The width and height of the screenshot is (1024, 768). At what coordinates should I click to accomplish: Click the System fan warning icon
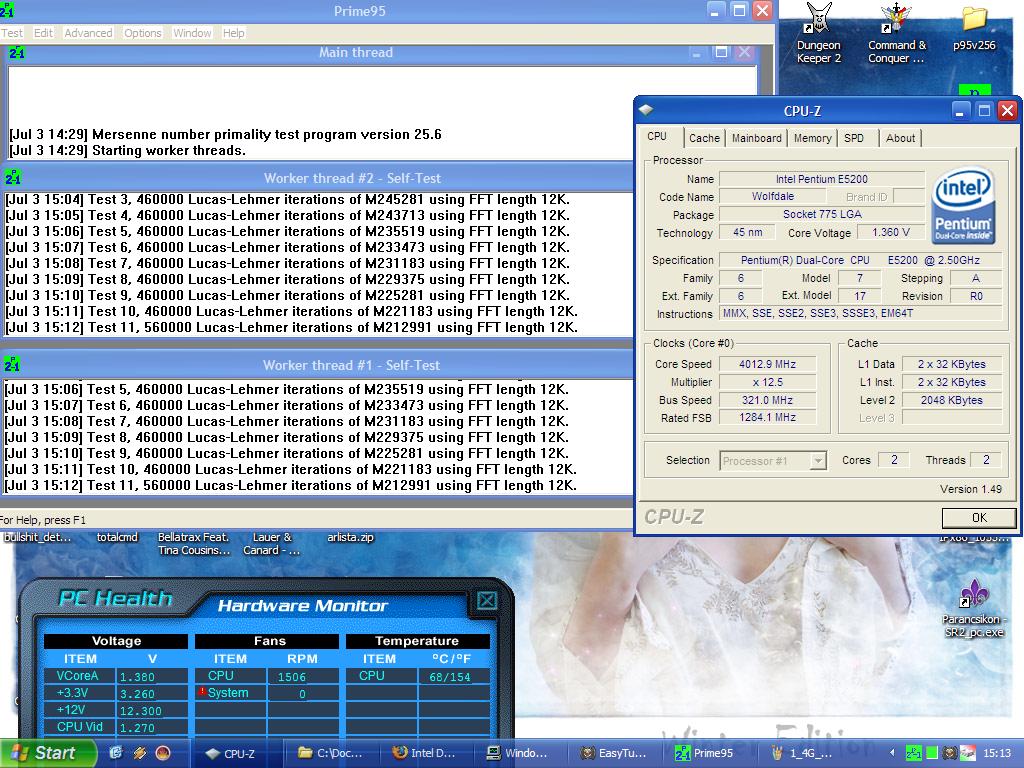pyautogui.click(x=202, y=692)
